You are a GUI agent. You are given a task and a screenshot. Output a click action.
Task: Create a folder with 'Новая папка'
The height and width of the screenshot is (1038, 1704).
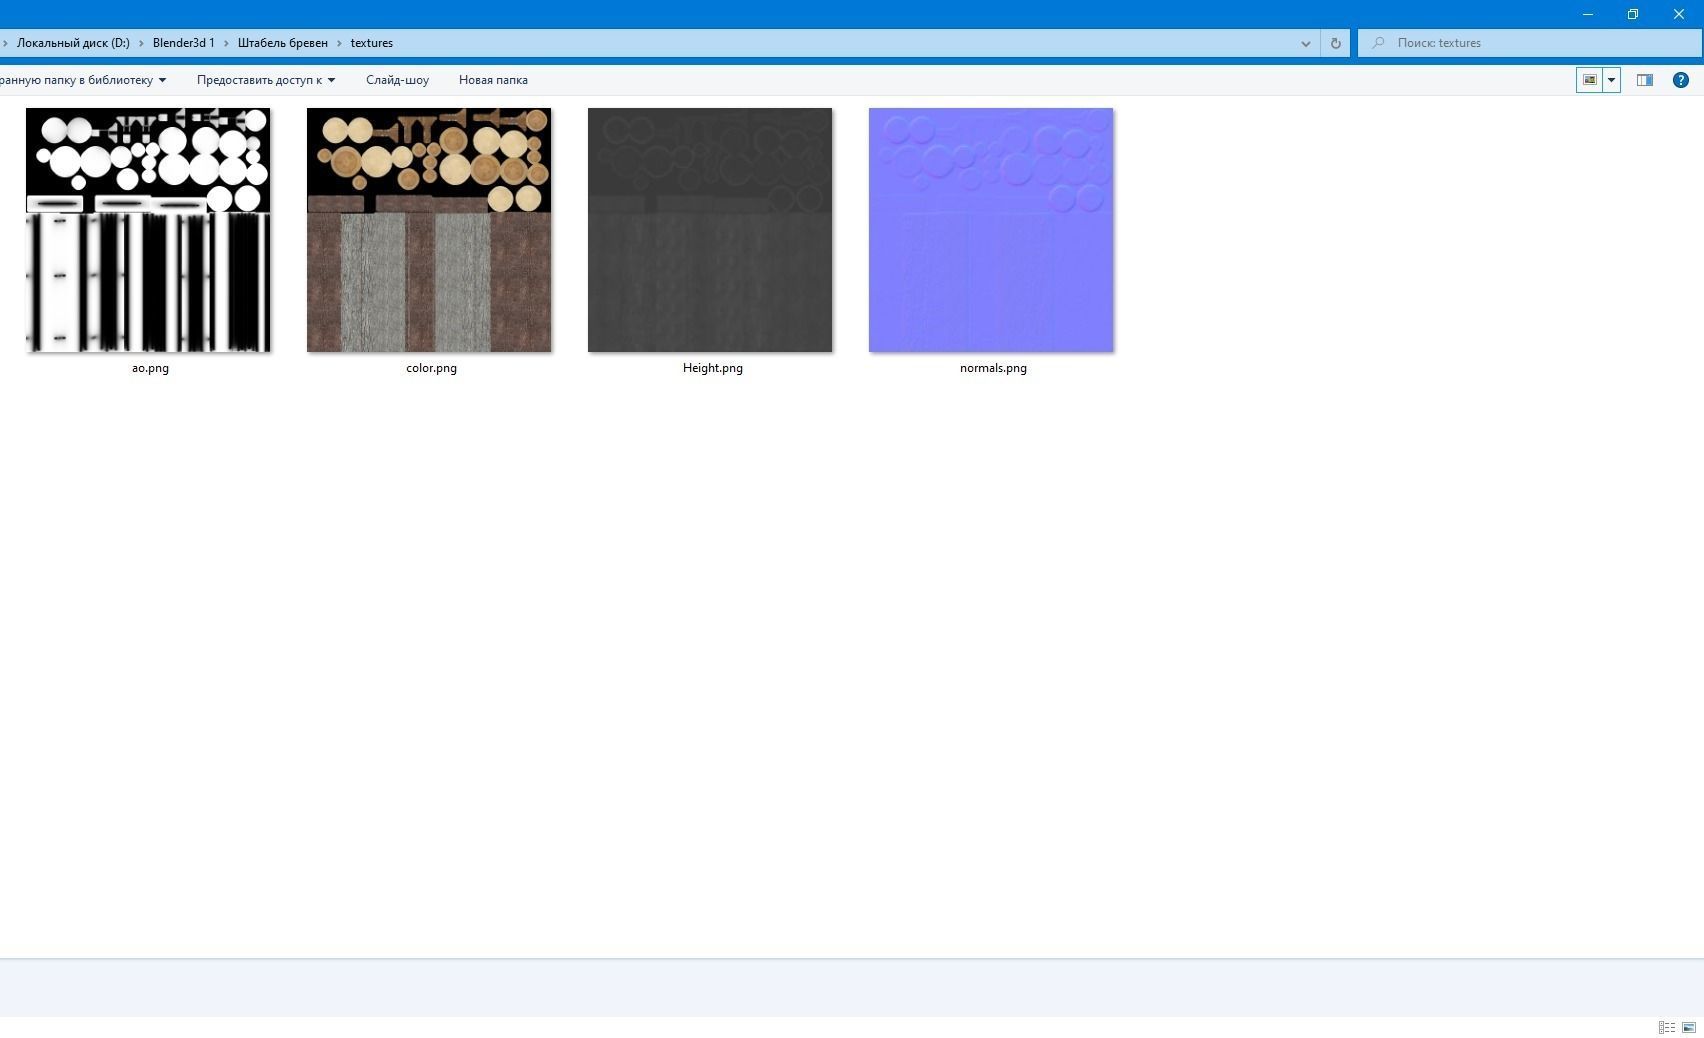[x=493, y=80]
